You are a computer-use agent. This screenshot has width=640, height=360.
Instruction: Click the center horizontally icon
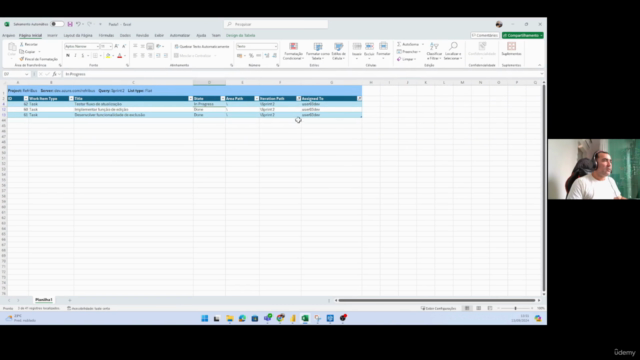(x=142, y=56)
